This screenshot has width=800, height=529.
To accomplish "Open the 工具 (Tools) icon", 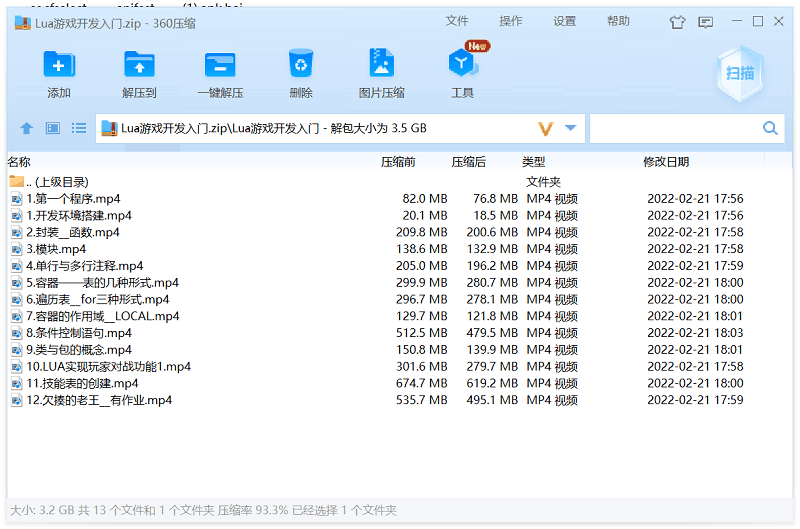I will click(x=462, y=65).
